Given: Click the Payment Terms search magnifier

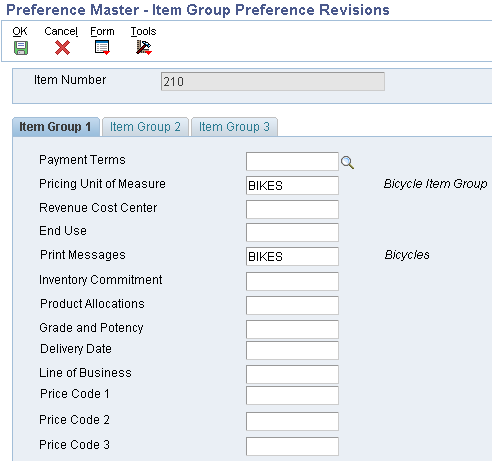Looking at the screenshot, I should pos(347,163).
